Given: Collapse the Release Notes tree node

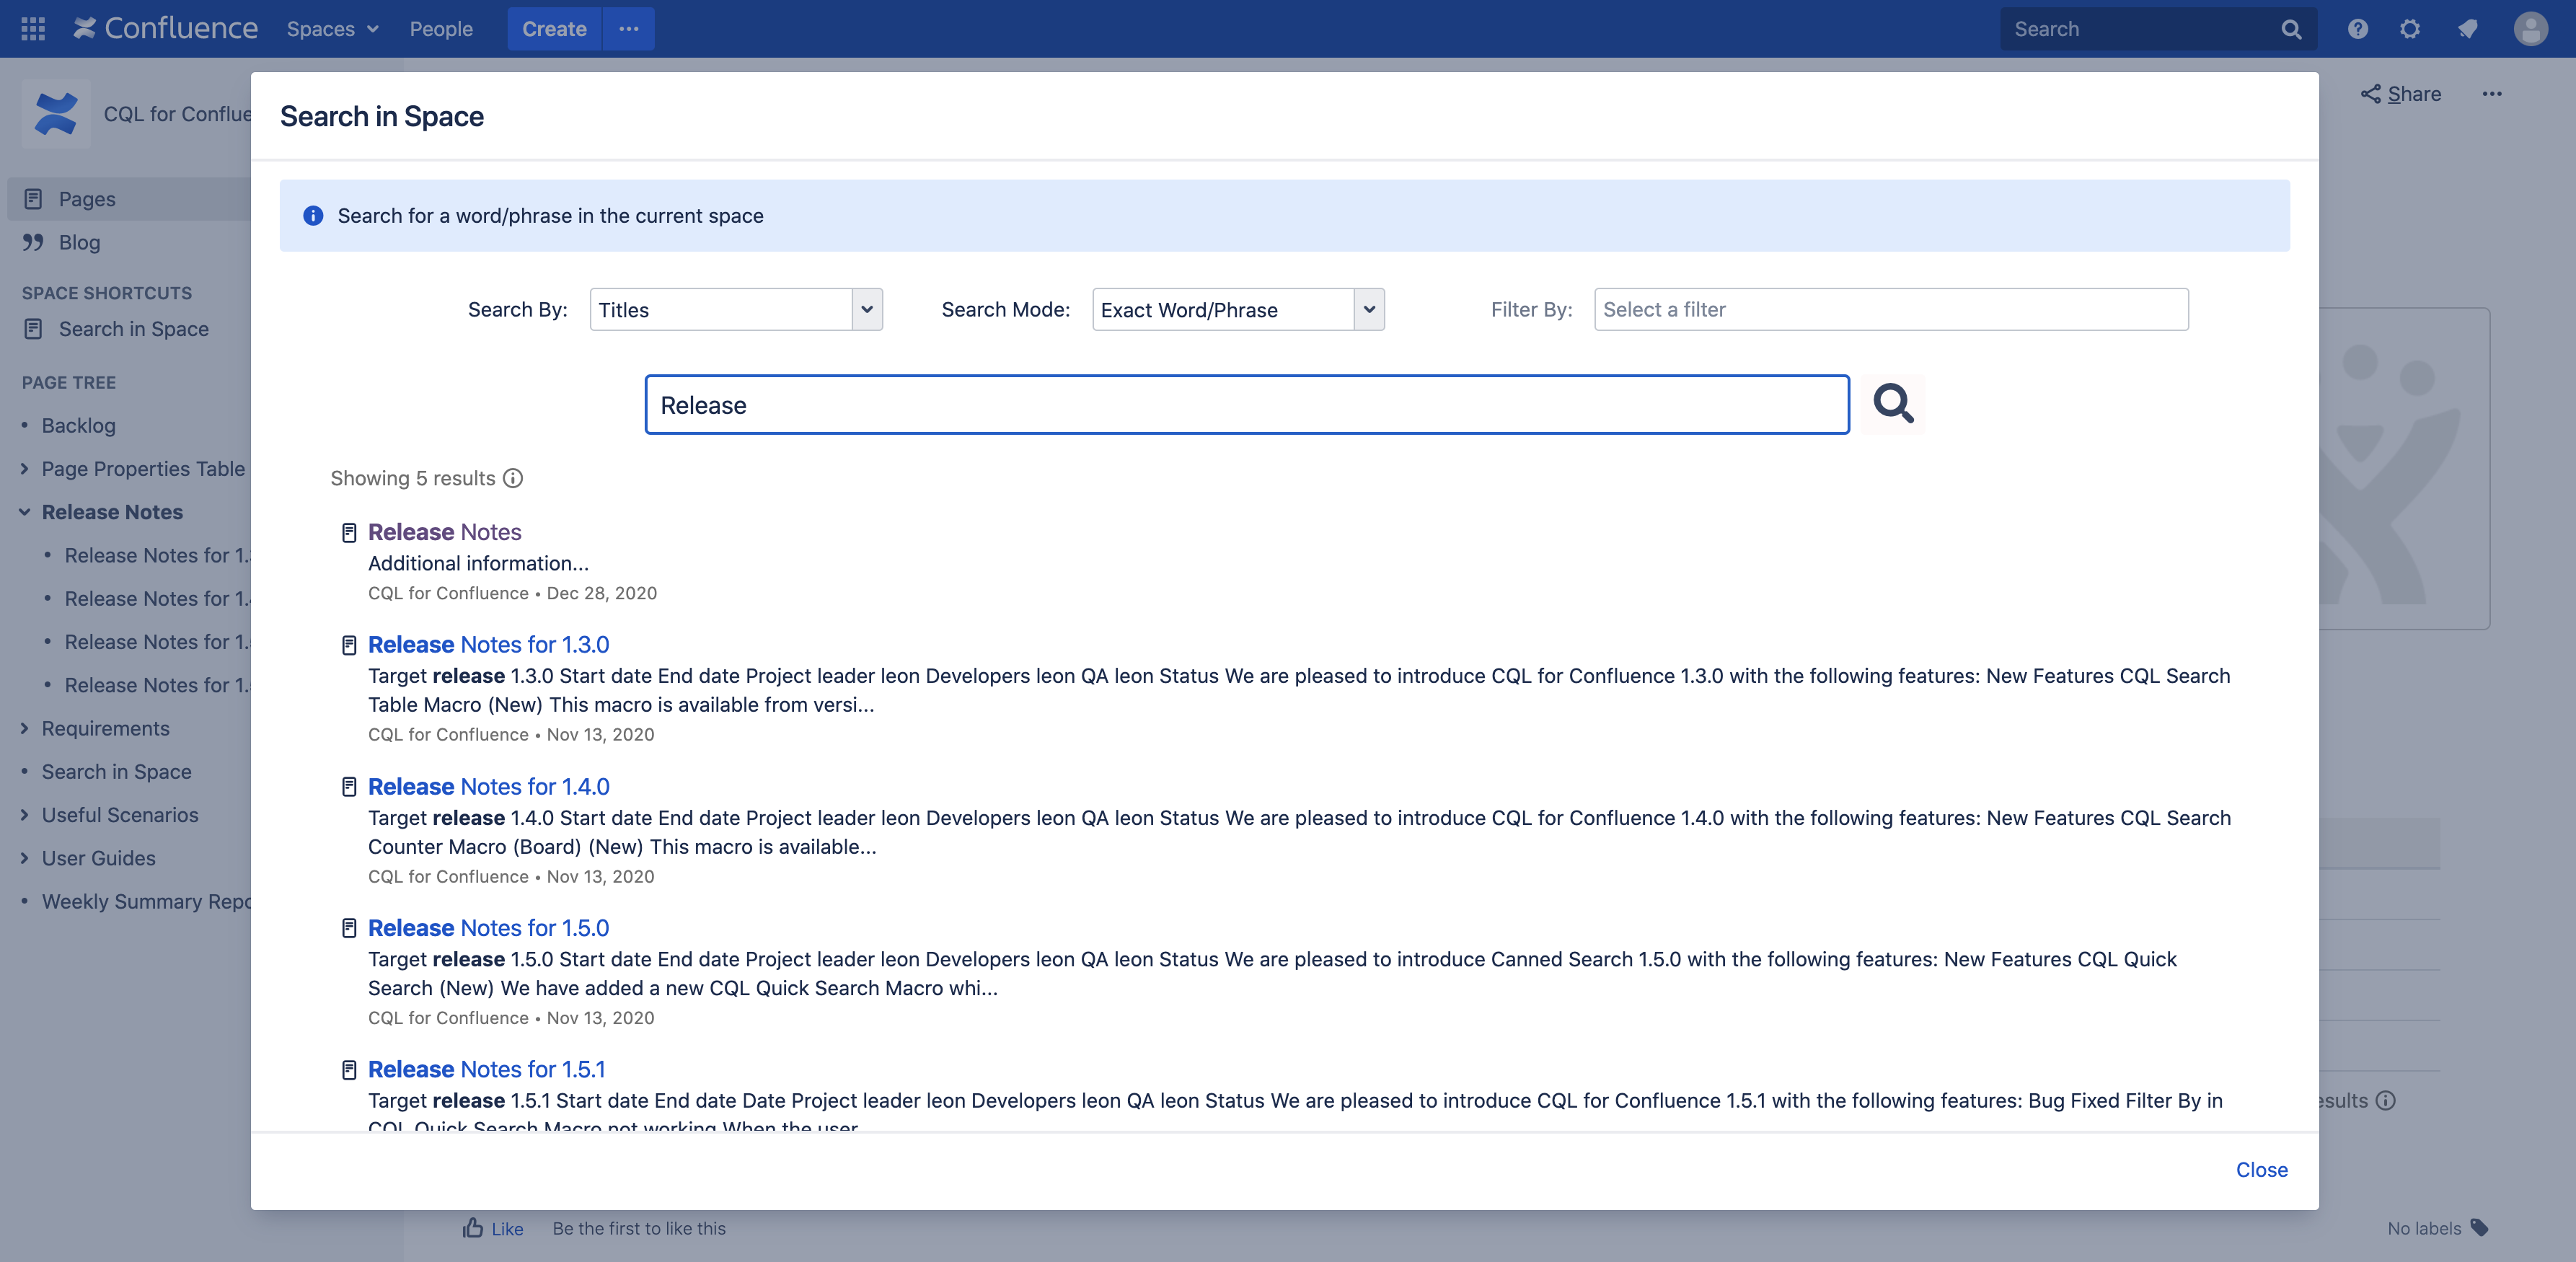Looking at the screenshot, I should (24, 512).
